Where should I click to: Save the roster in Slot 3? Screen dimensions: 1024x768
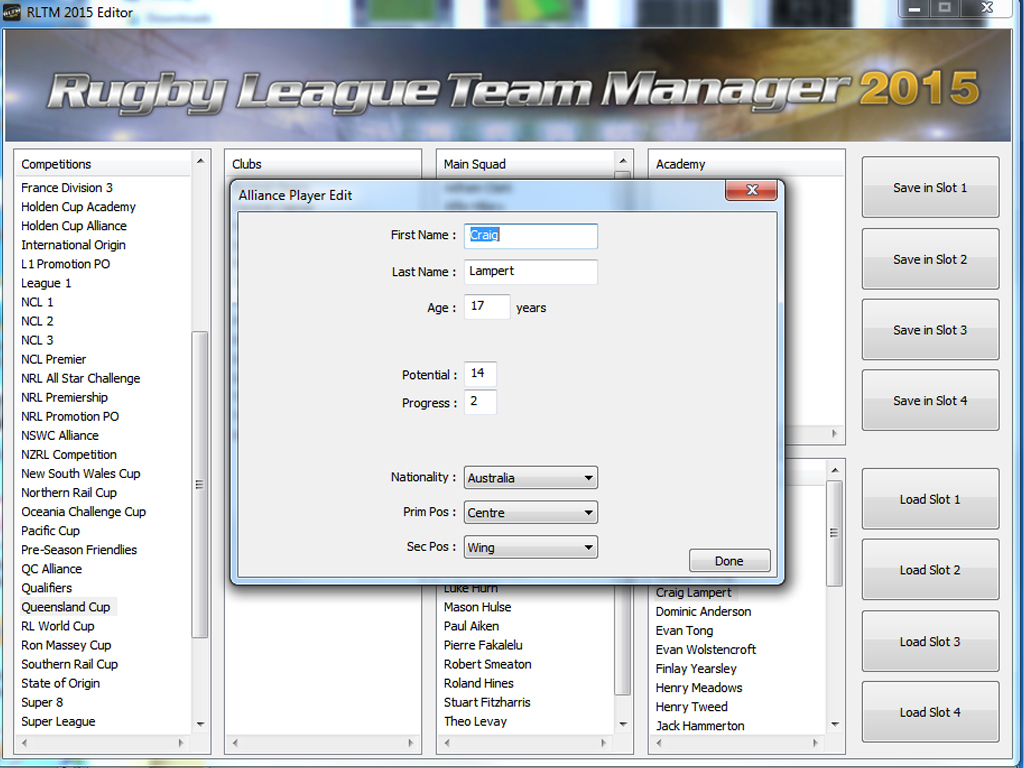coord(929,329)
